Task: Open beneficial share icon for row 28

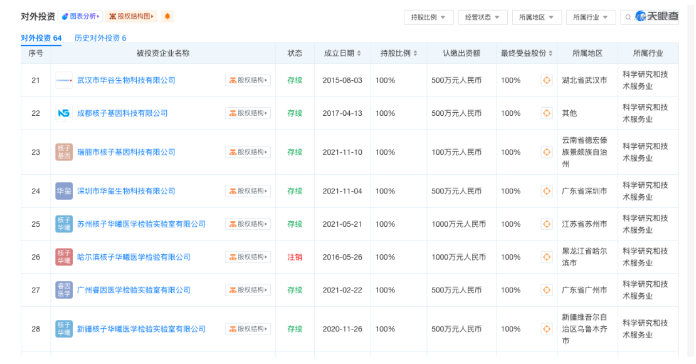Action: point(546,329)
